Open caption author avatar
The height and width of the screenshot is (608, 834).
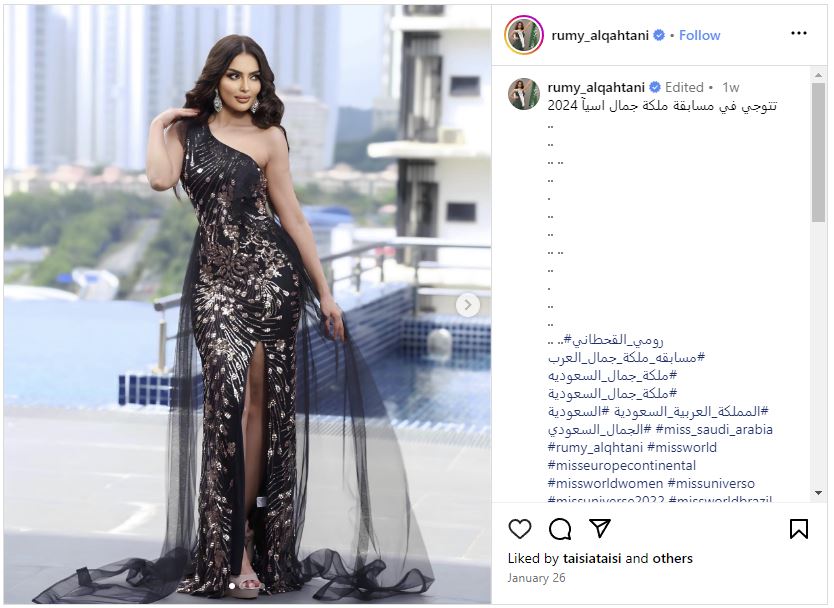point(524,94)
